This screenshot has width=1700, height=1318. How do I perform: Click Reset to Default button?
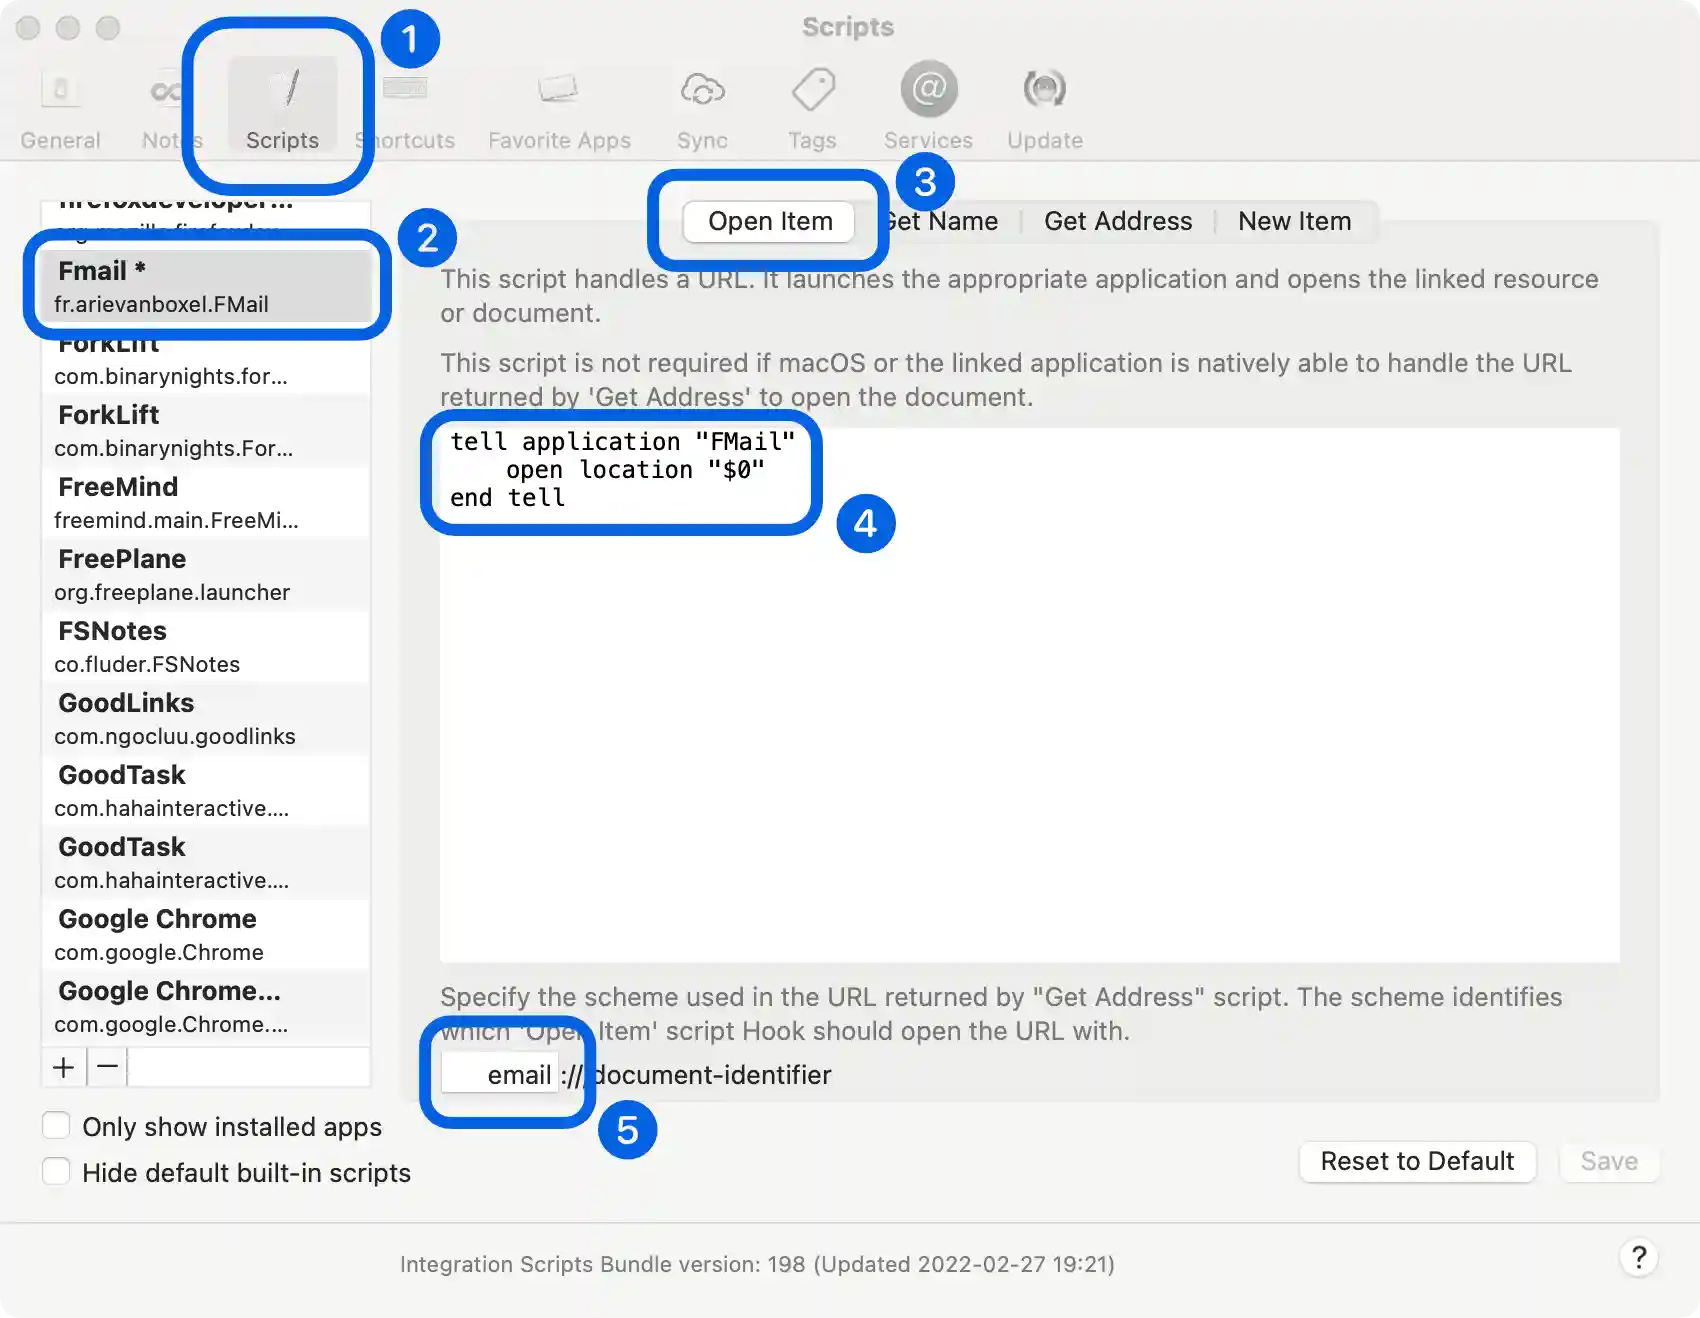pyautogui.click(x=1417, y=1161)
